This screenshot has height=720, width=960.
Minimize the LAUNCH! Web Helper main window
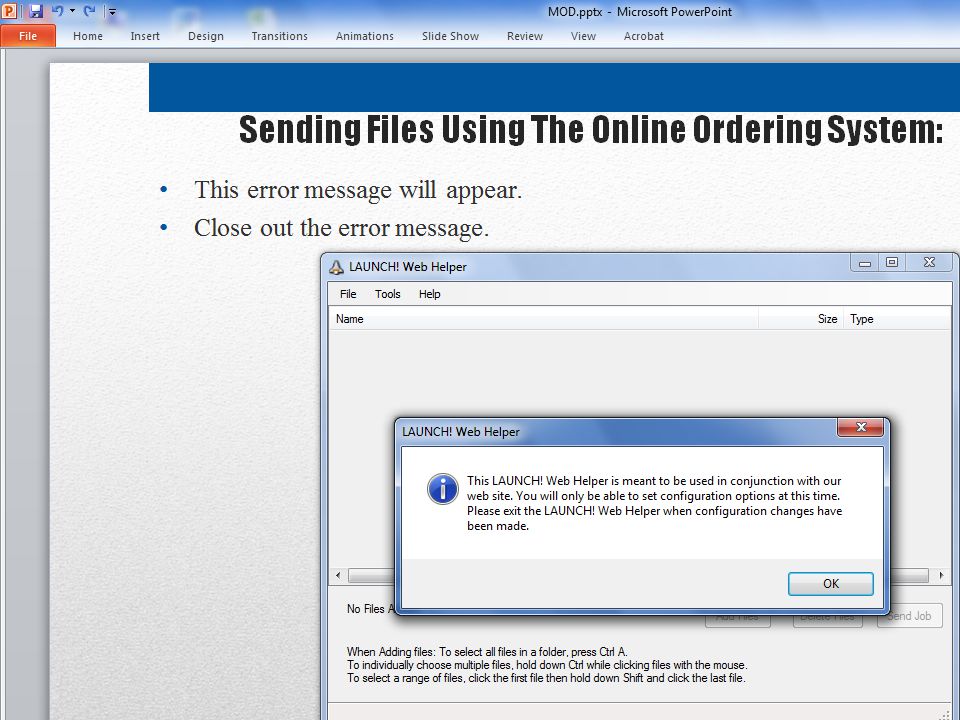[864, 263]
